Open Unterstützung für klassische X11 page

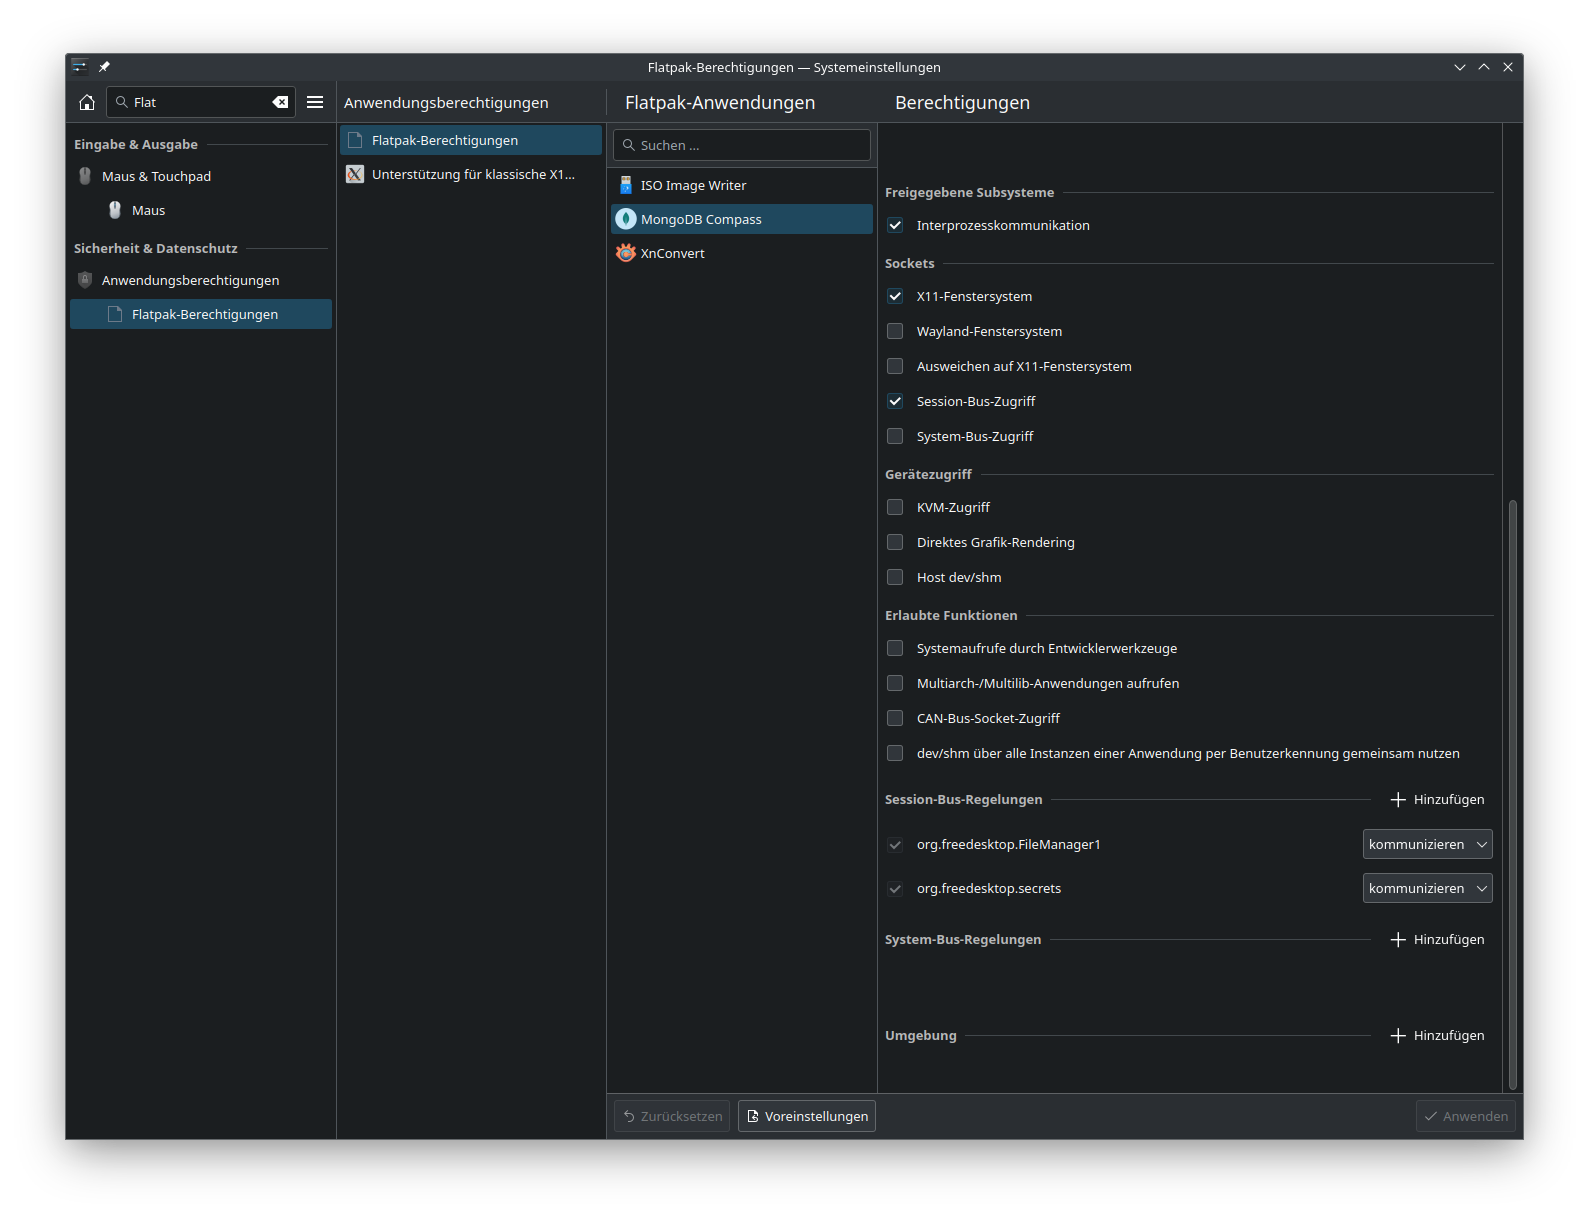[x=471, y=174]
